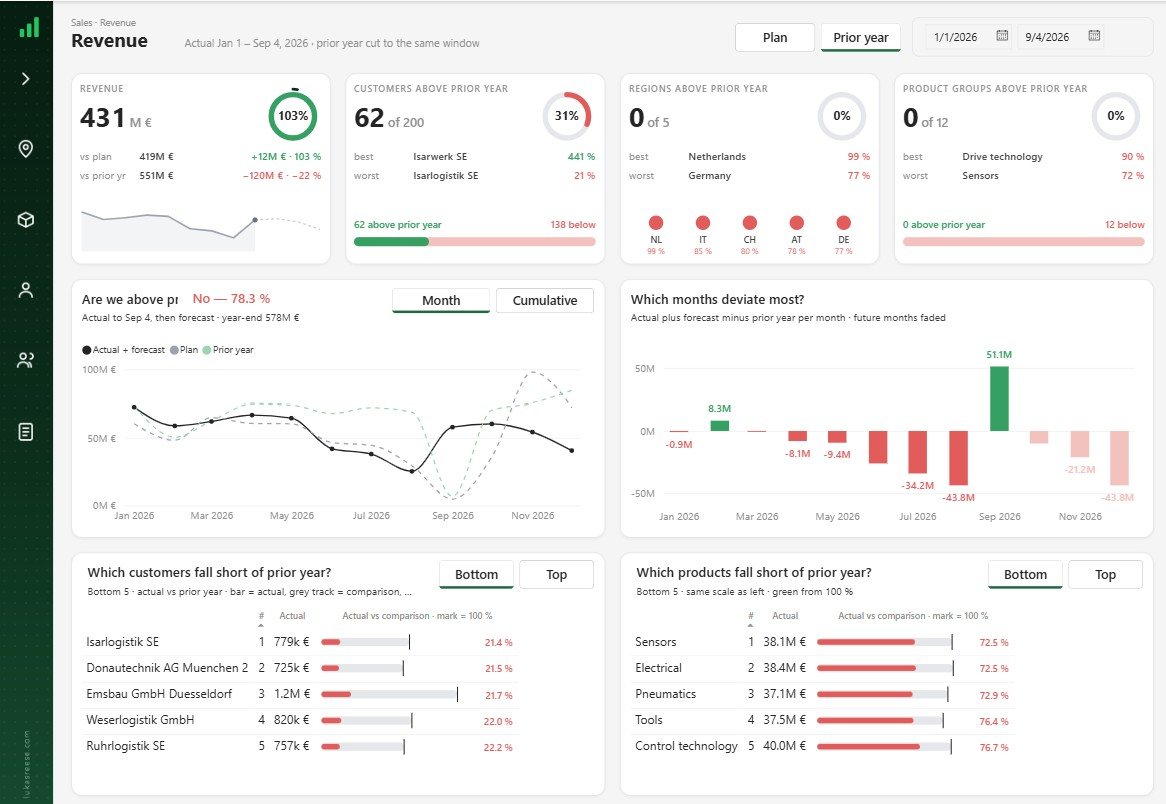Select the IT region red dot
This screenshot has height=804, width=1166.
click(x=703, y=222)
